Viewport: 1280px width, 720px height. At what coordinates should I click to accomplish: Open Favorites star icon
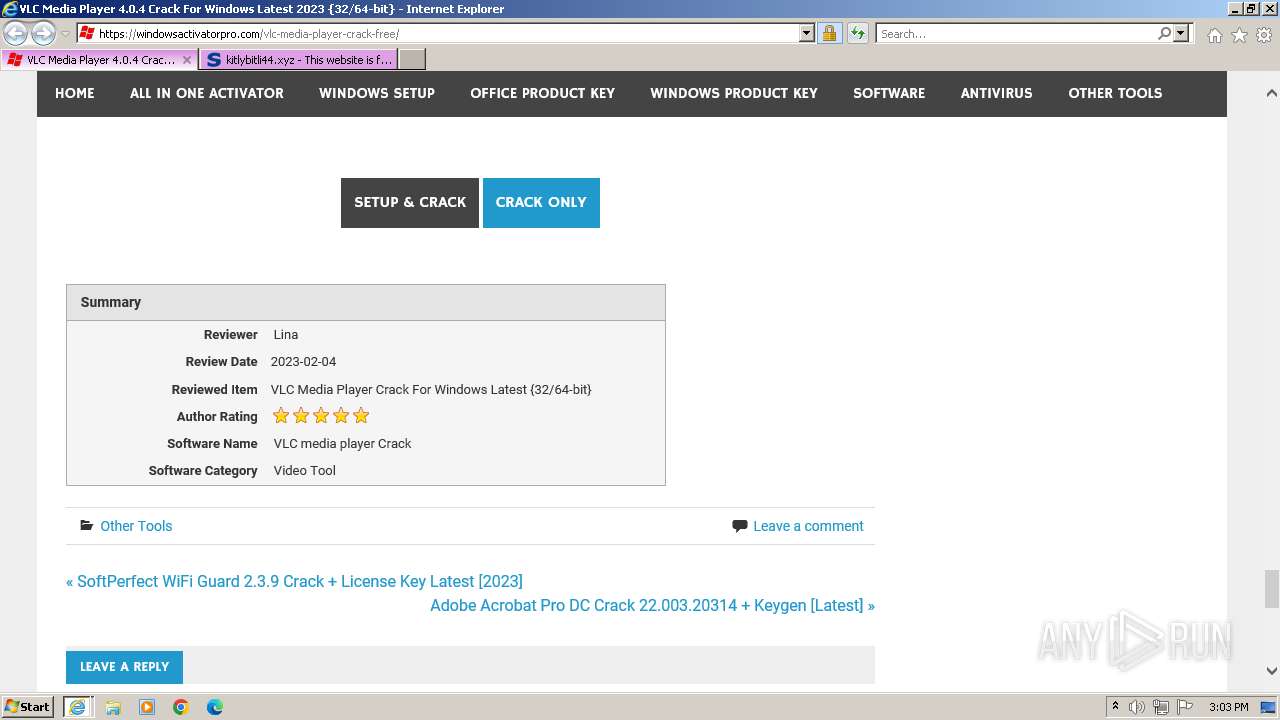coord(1239,35)
